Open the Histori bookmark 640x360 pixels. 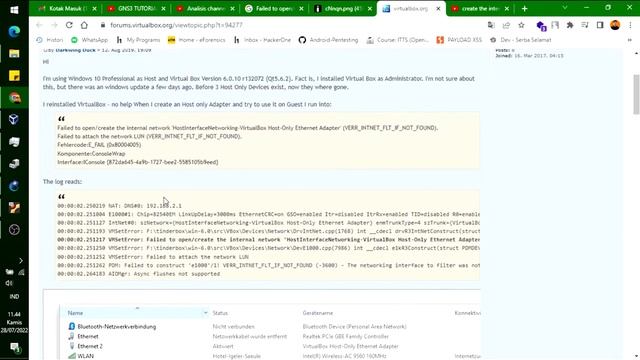[50, 40]
